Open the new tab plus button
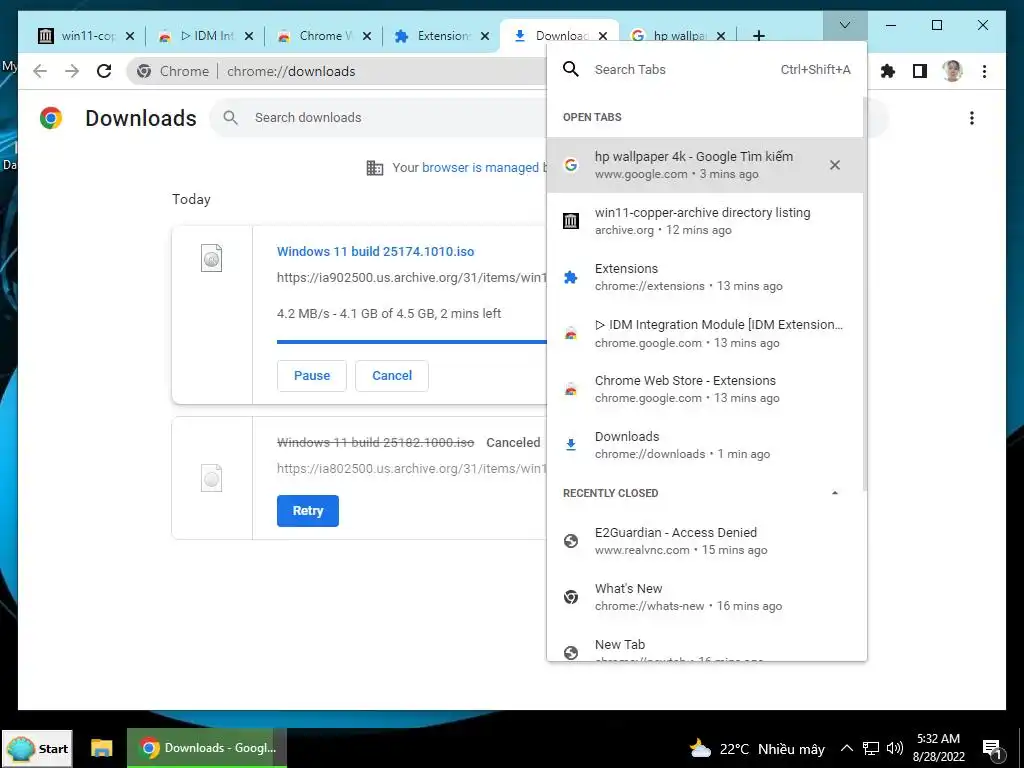Viewport: 1024px width, 768px height. [758, 36]
